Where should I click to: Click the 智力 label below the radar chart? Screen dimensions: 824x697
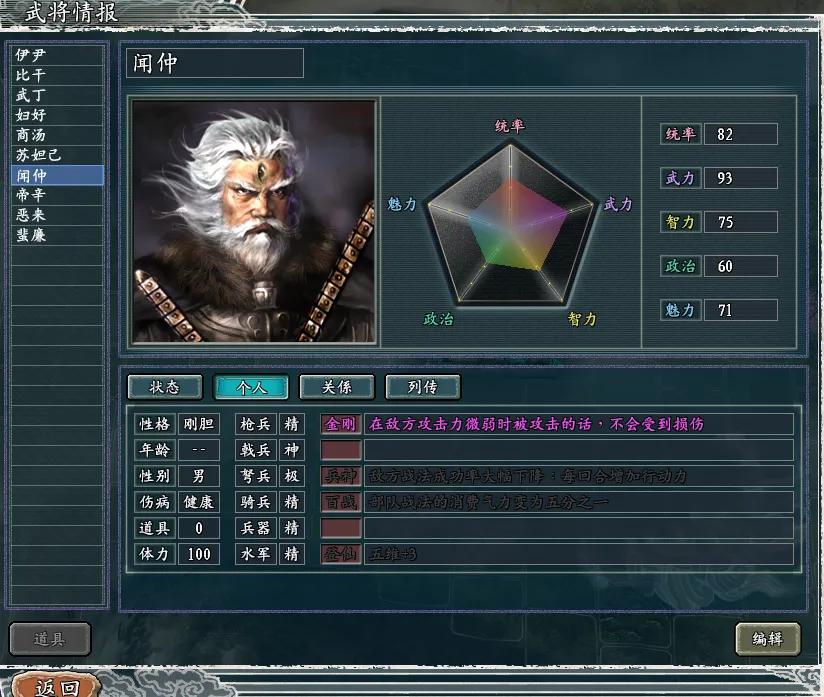tap(582, 319)
